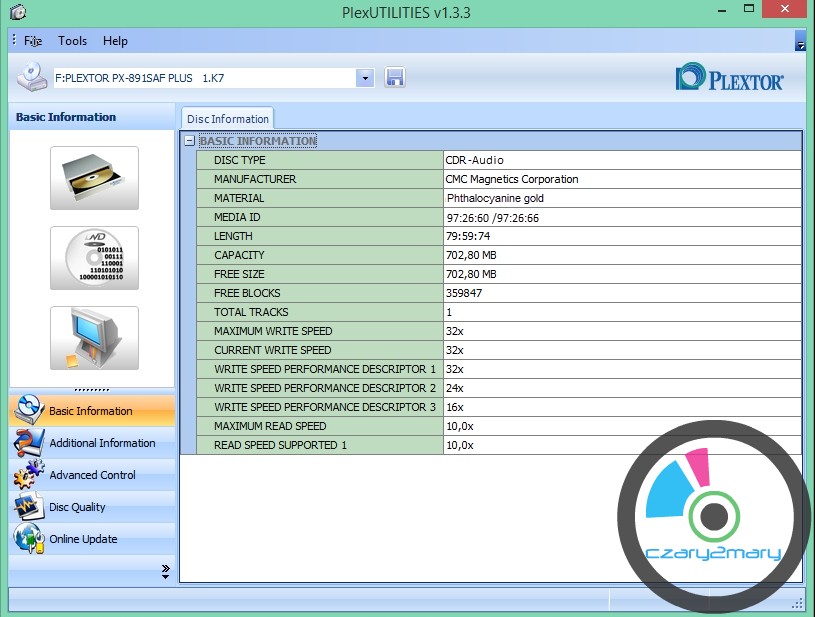Expand more sidebar options chevron
The height and width of the screenshot is (617, 815).
(x=165, y=571)
